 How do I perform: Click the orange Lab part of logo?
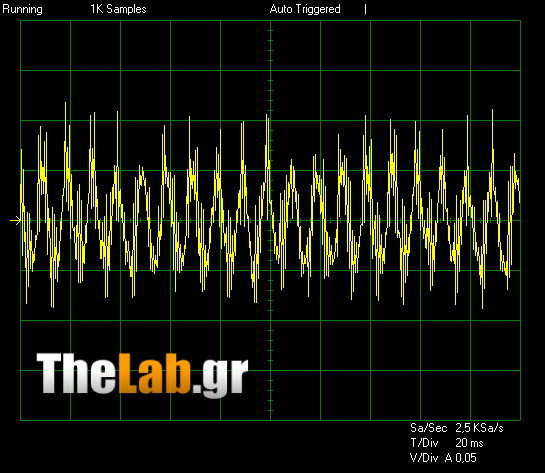[154, 373]
